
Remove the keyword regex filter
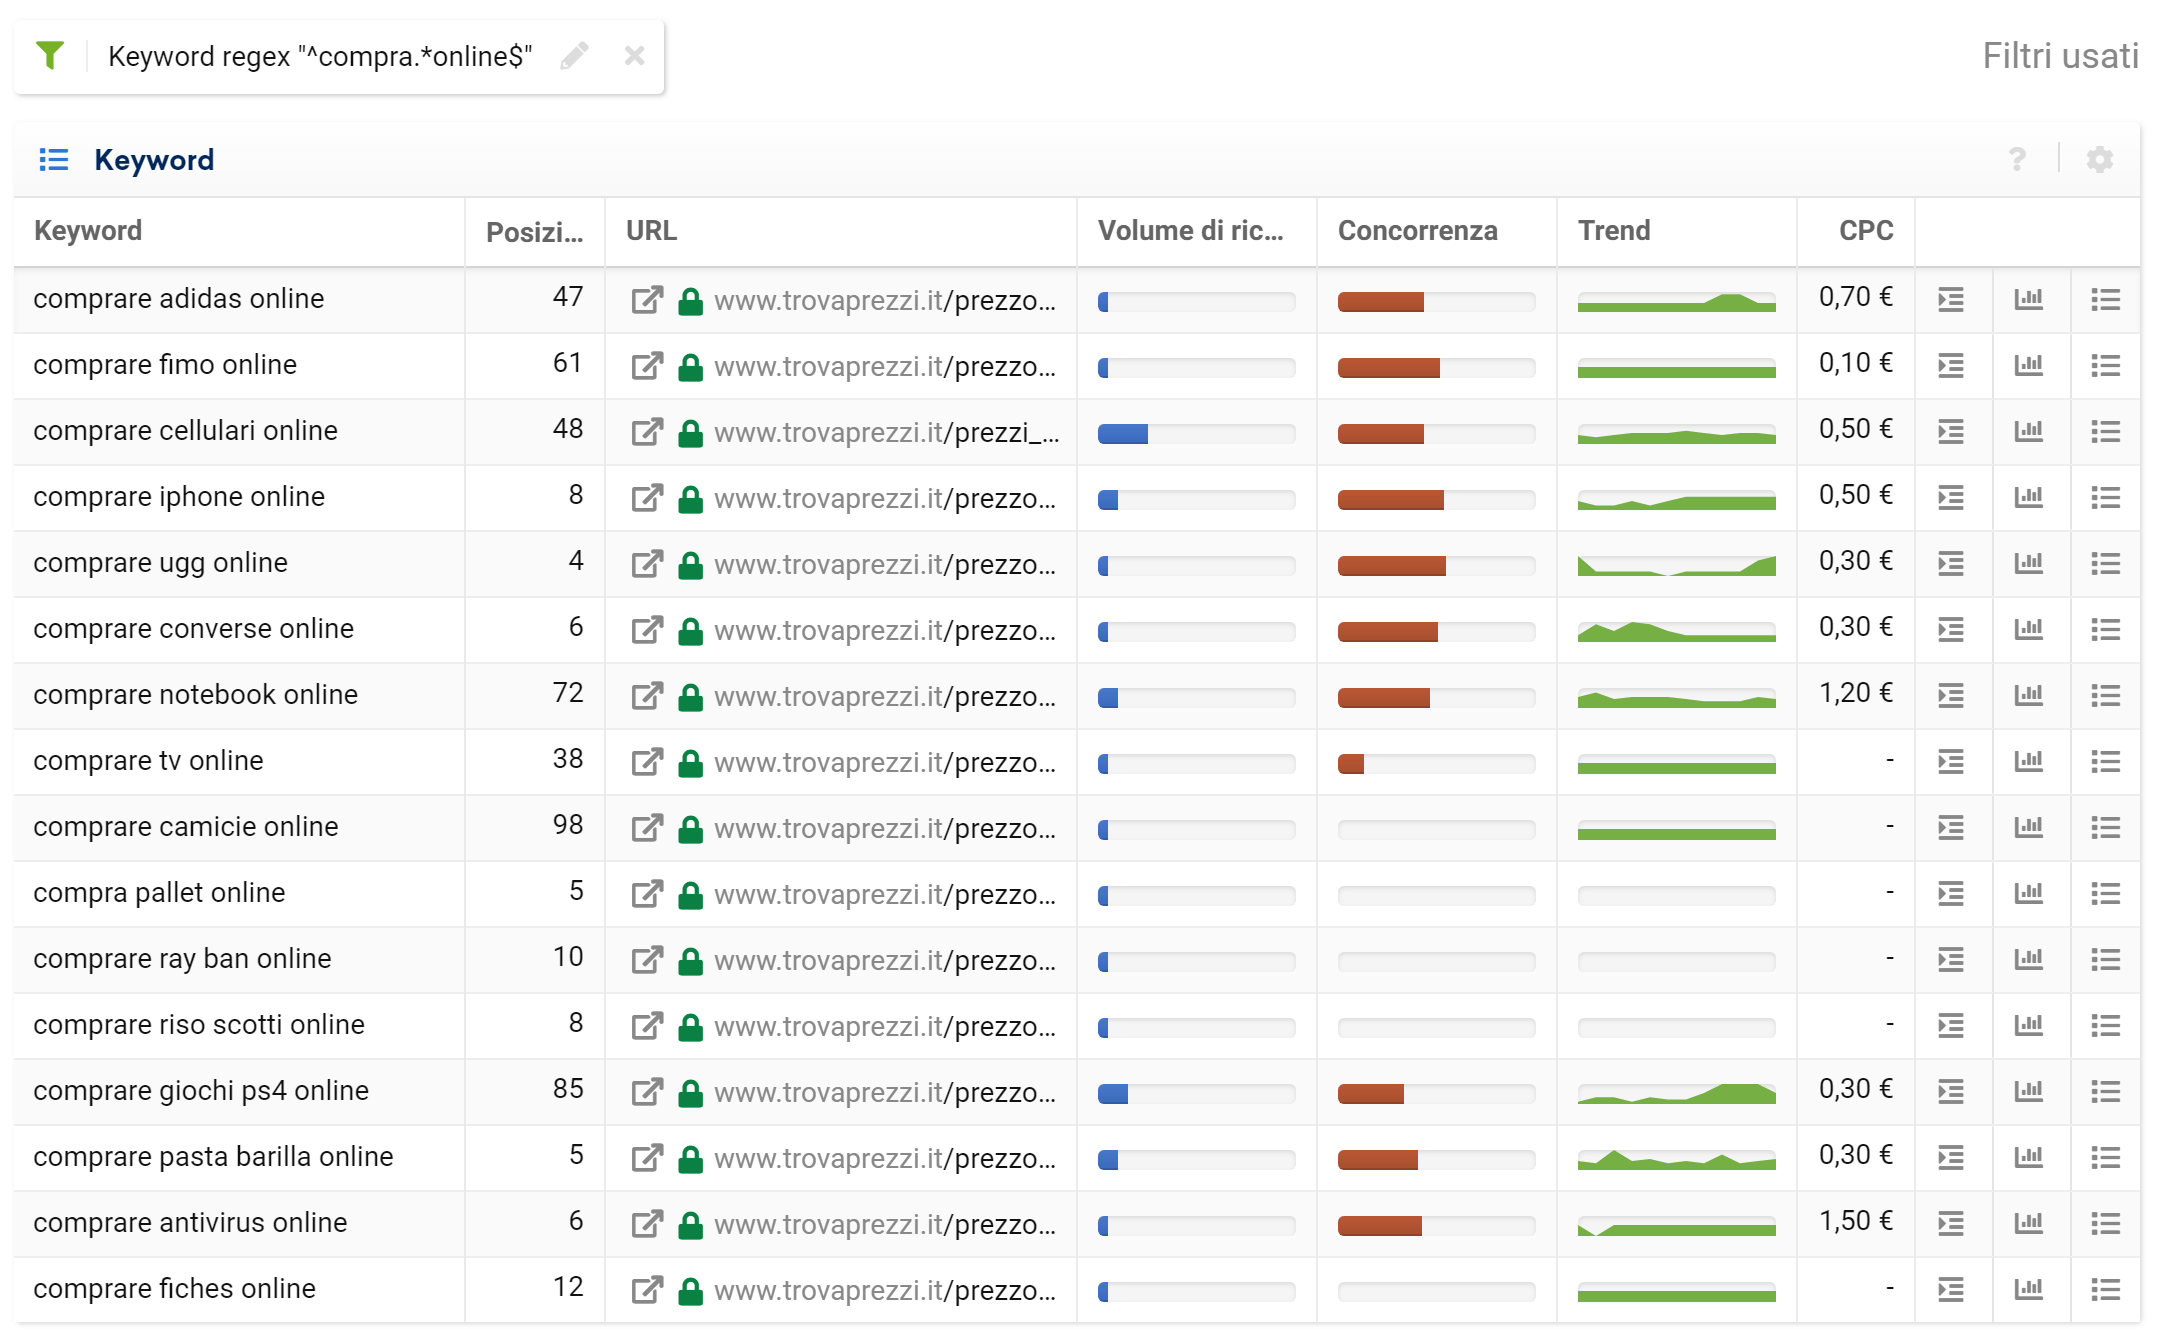[x=634, y=56]
